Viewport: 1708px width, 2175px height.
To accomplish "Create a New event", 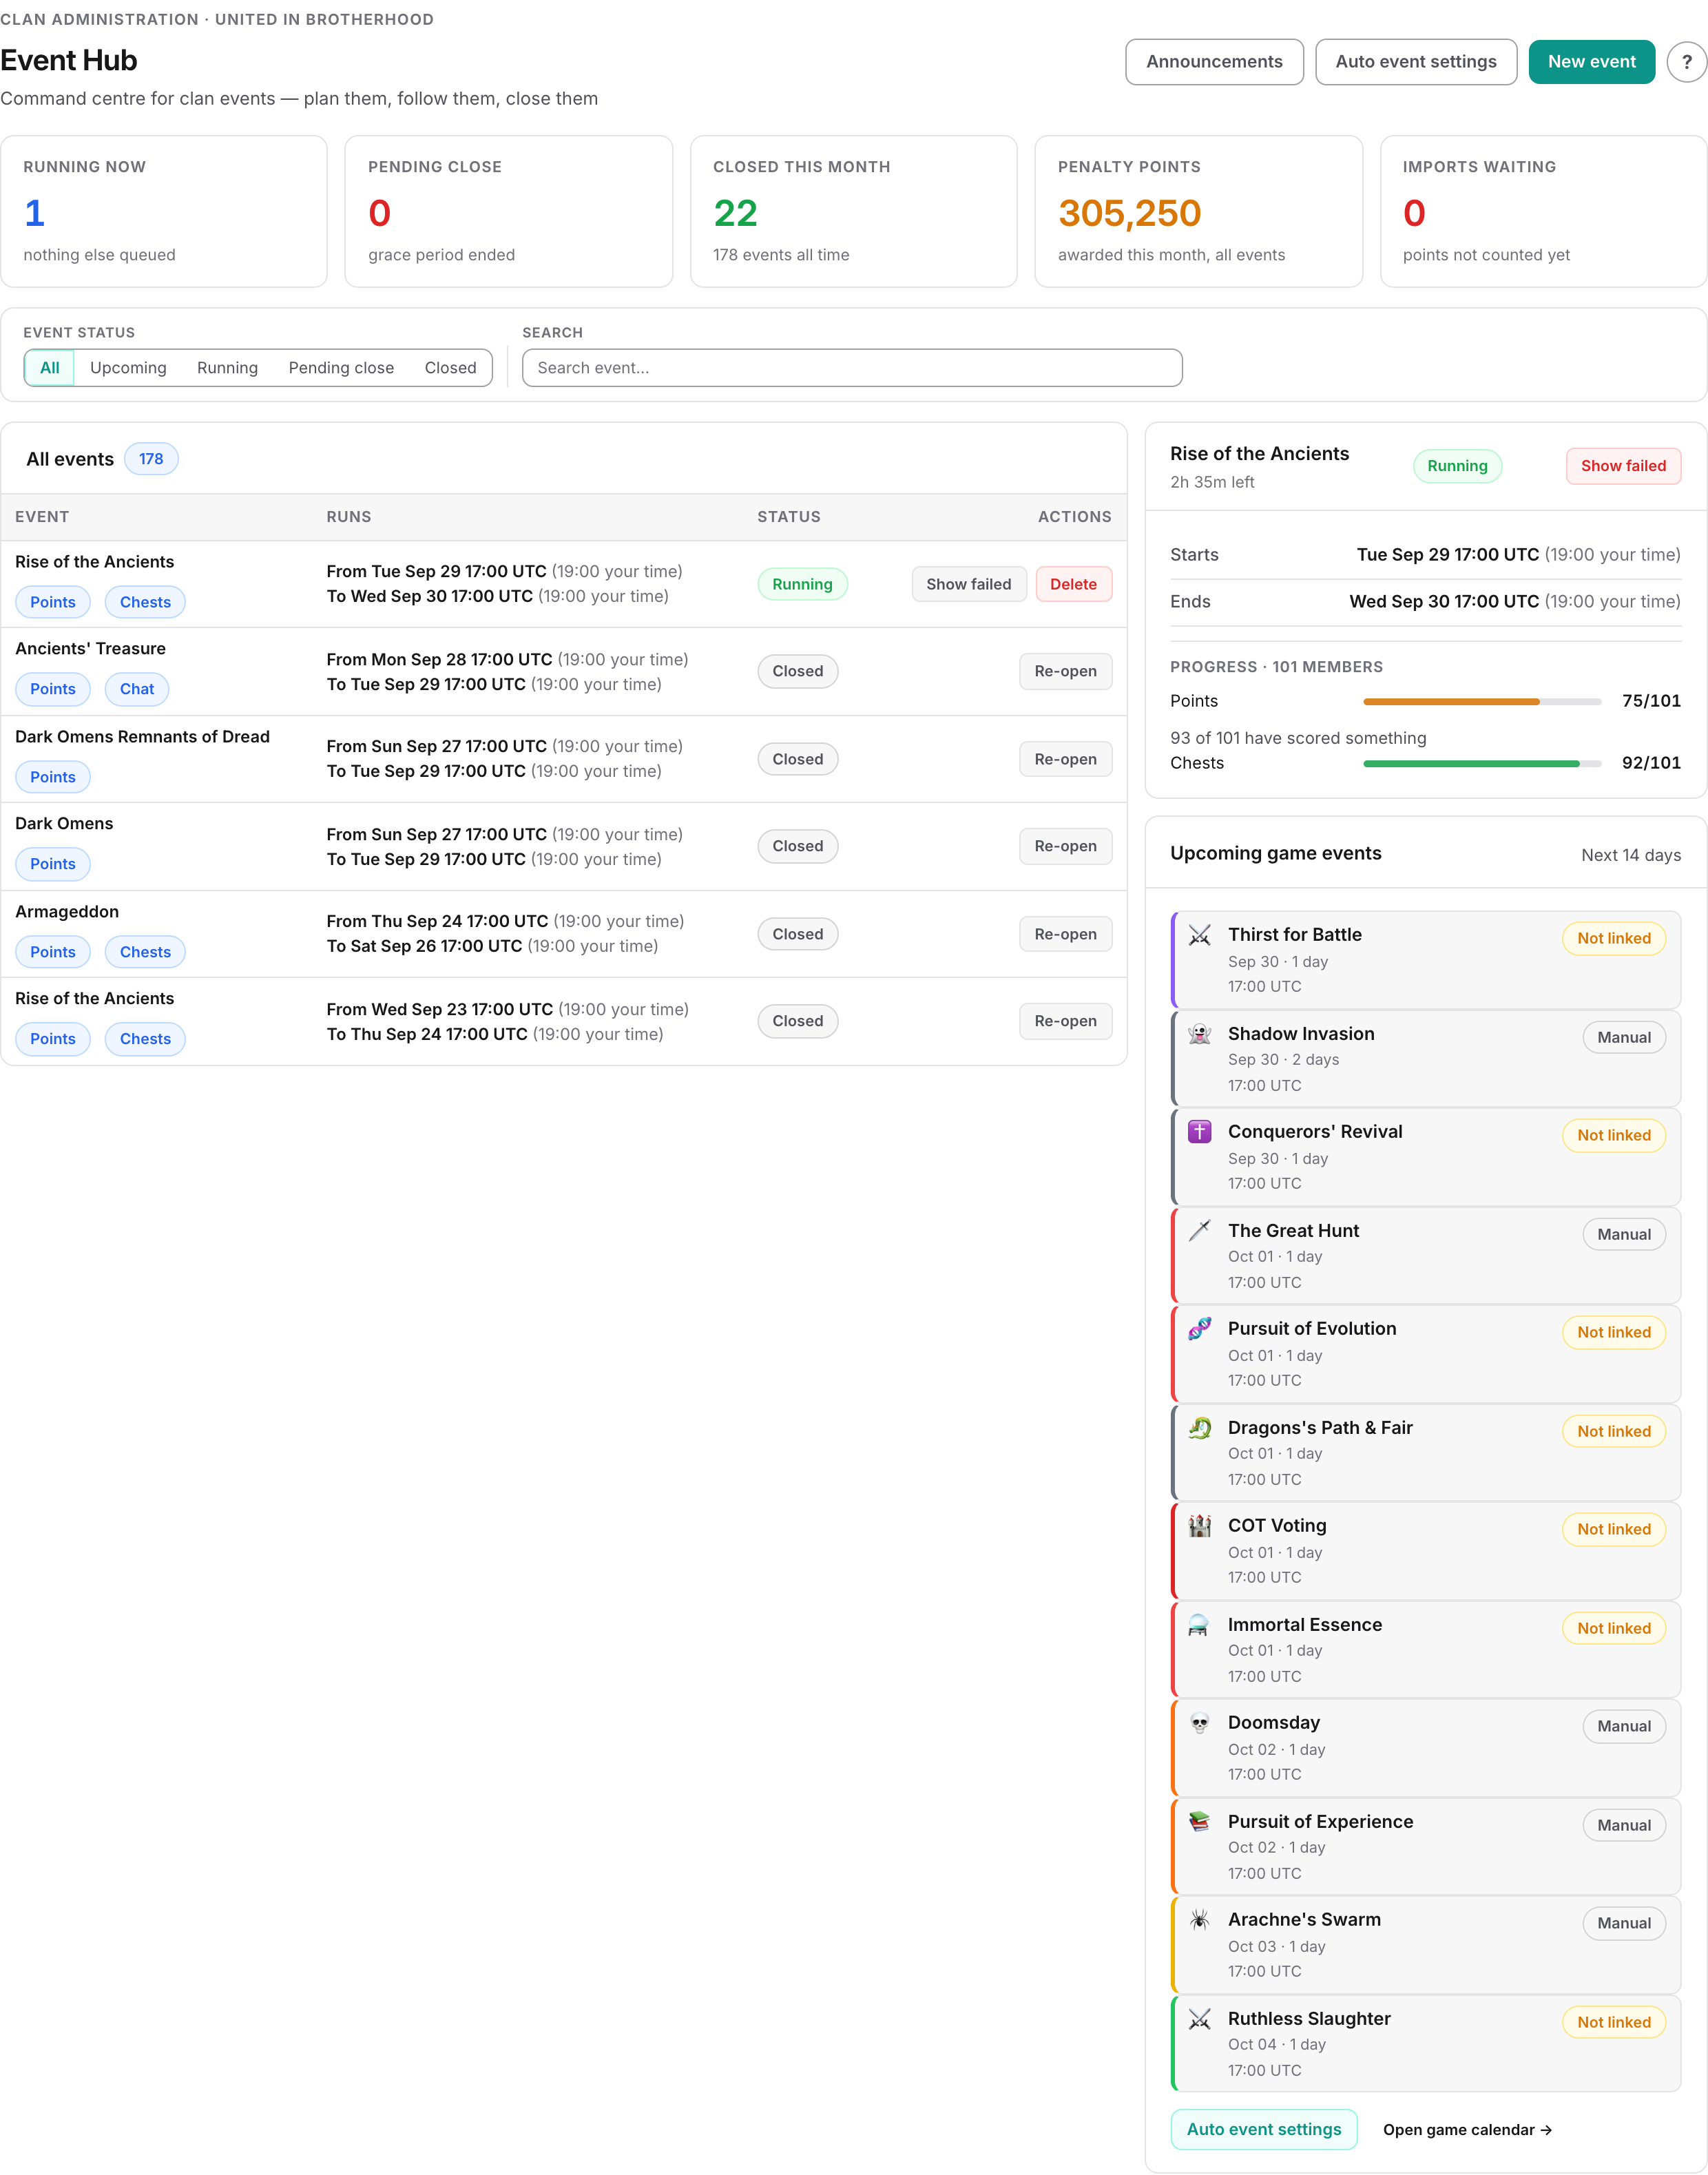I will 1592,62.
